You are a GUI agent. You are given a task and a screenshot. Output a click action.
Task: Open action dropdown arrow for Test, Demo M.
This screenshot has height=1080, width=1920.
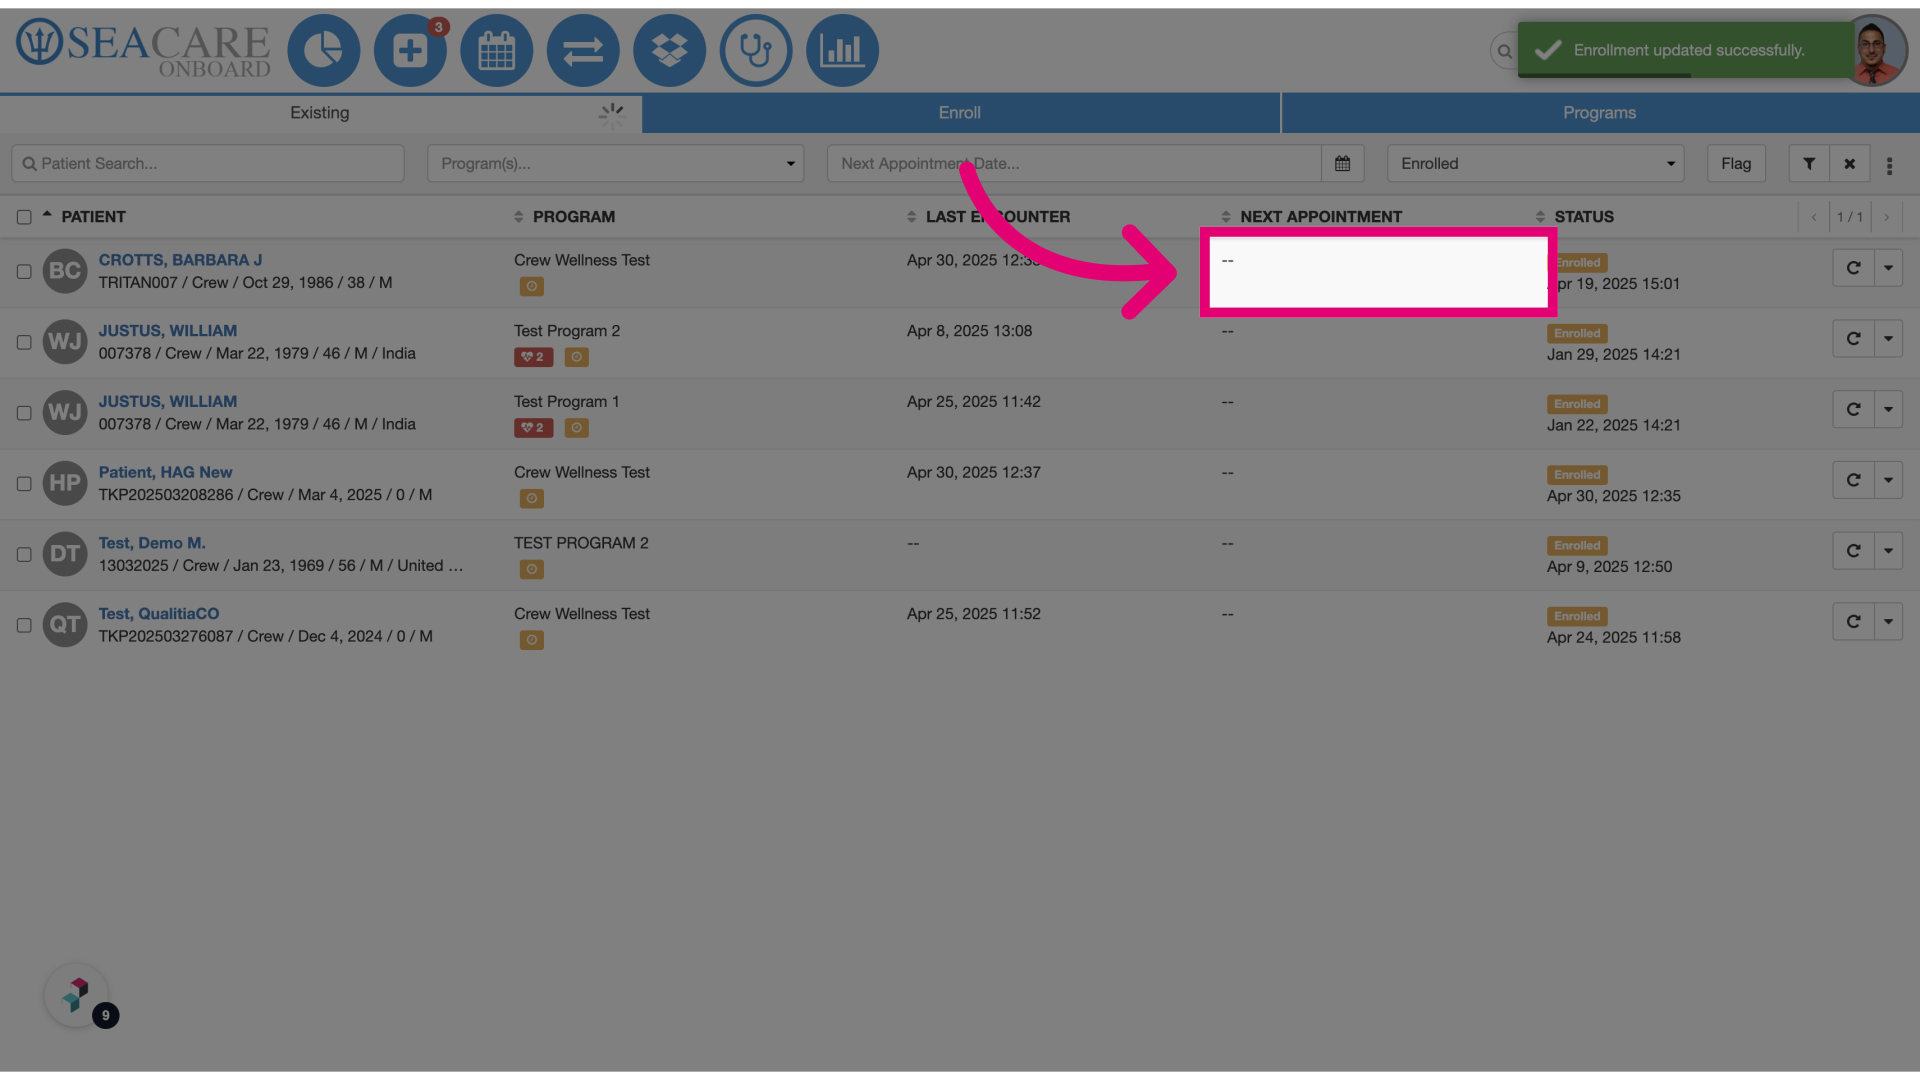click(1888, 551)
